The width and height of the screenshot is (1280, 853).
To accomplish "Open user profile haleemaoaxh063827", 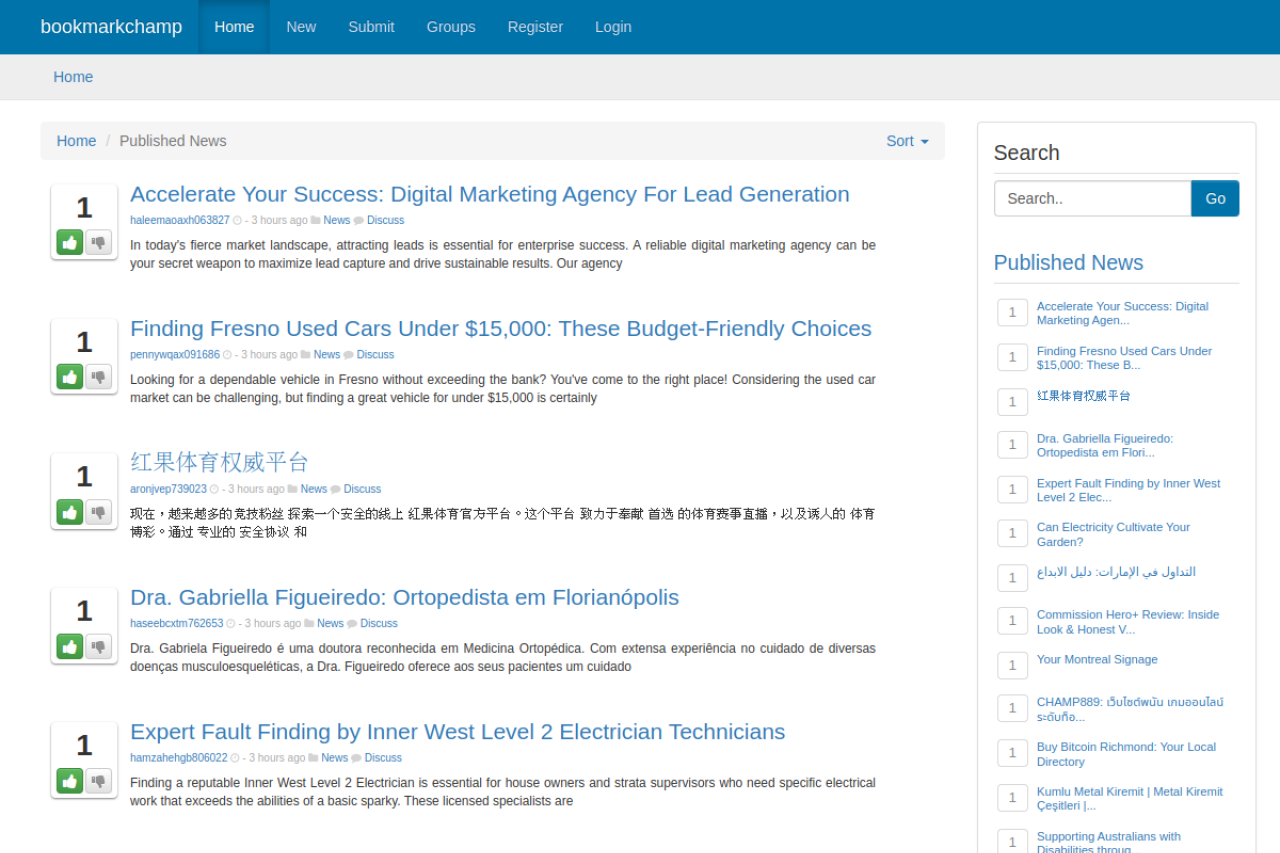I will pos(180,220).
